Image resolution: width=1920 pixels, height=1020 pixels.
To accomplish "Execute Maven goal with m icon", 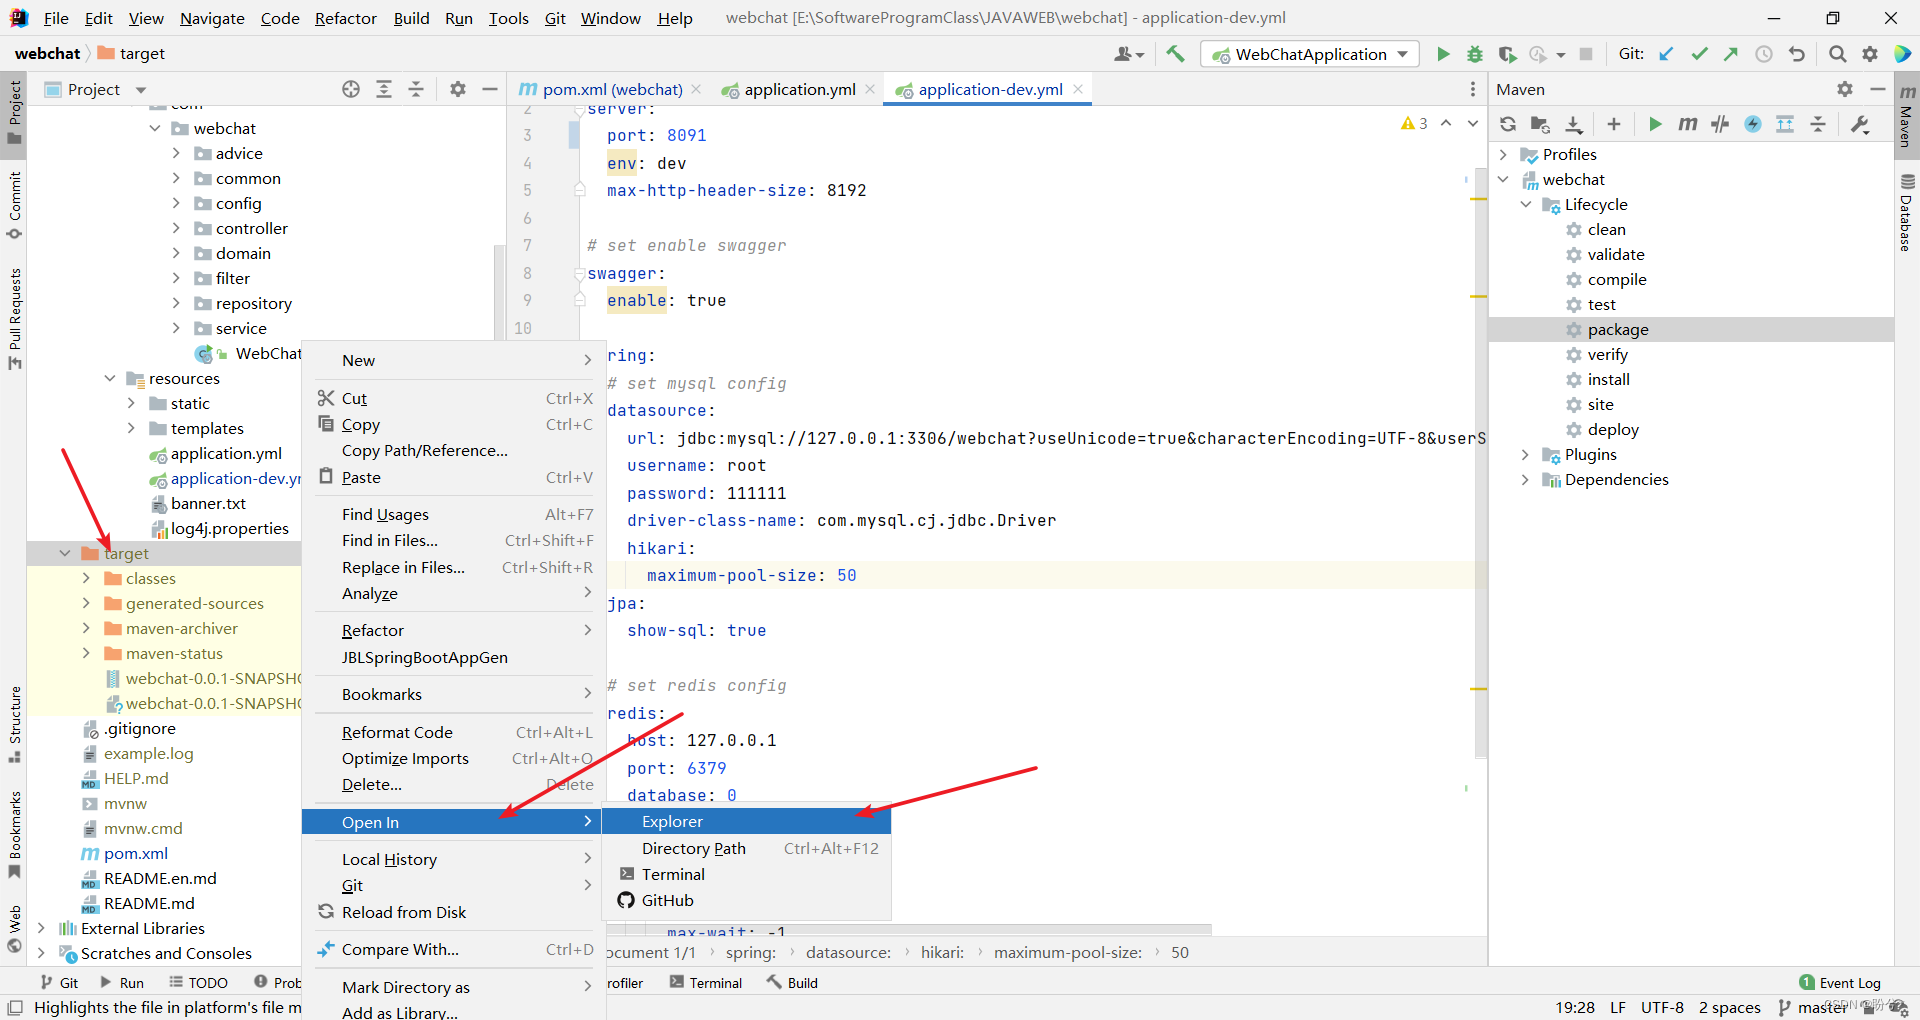I will pyautogui.click(x=1688, y=124).
